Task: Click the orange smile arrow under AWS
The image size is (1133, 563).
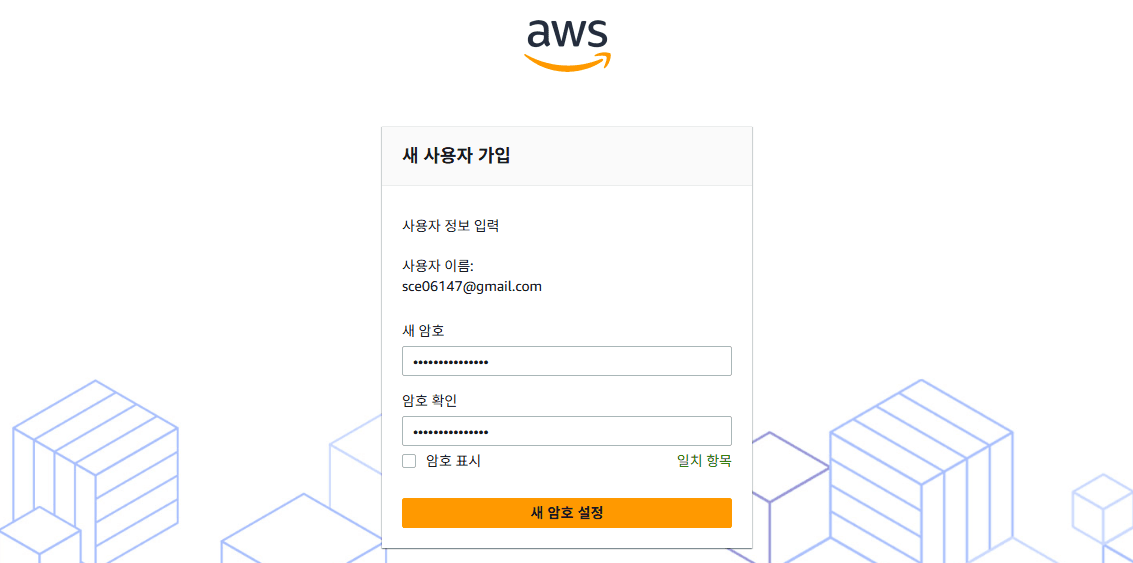Action: [567, 63]
